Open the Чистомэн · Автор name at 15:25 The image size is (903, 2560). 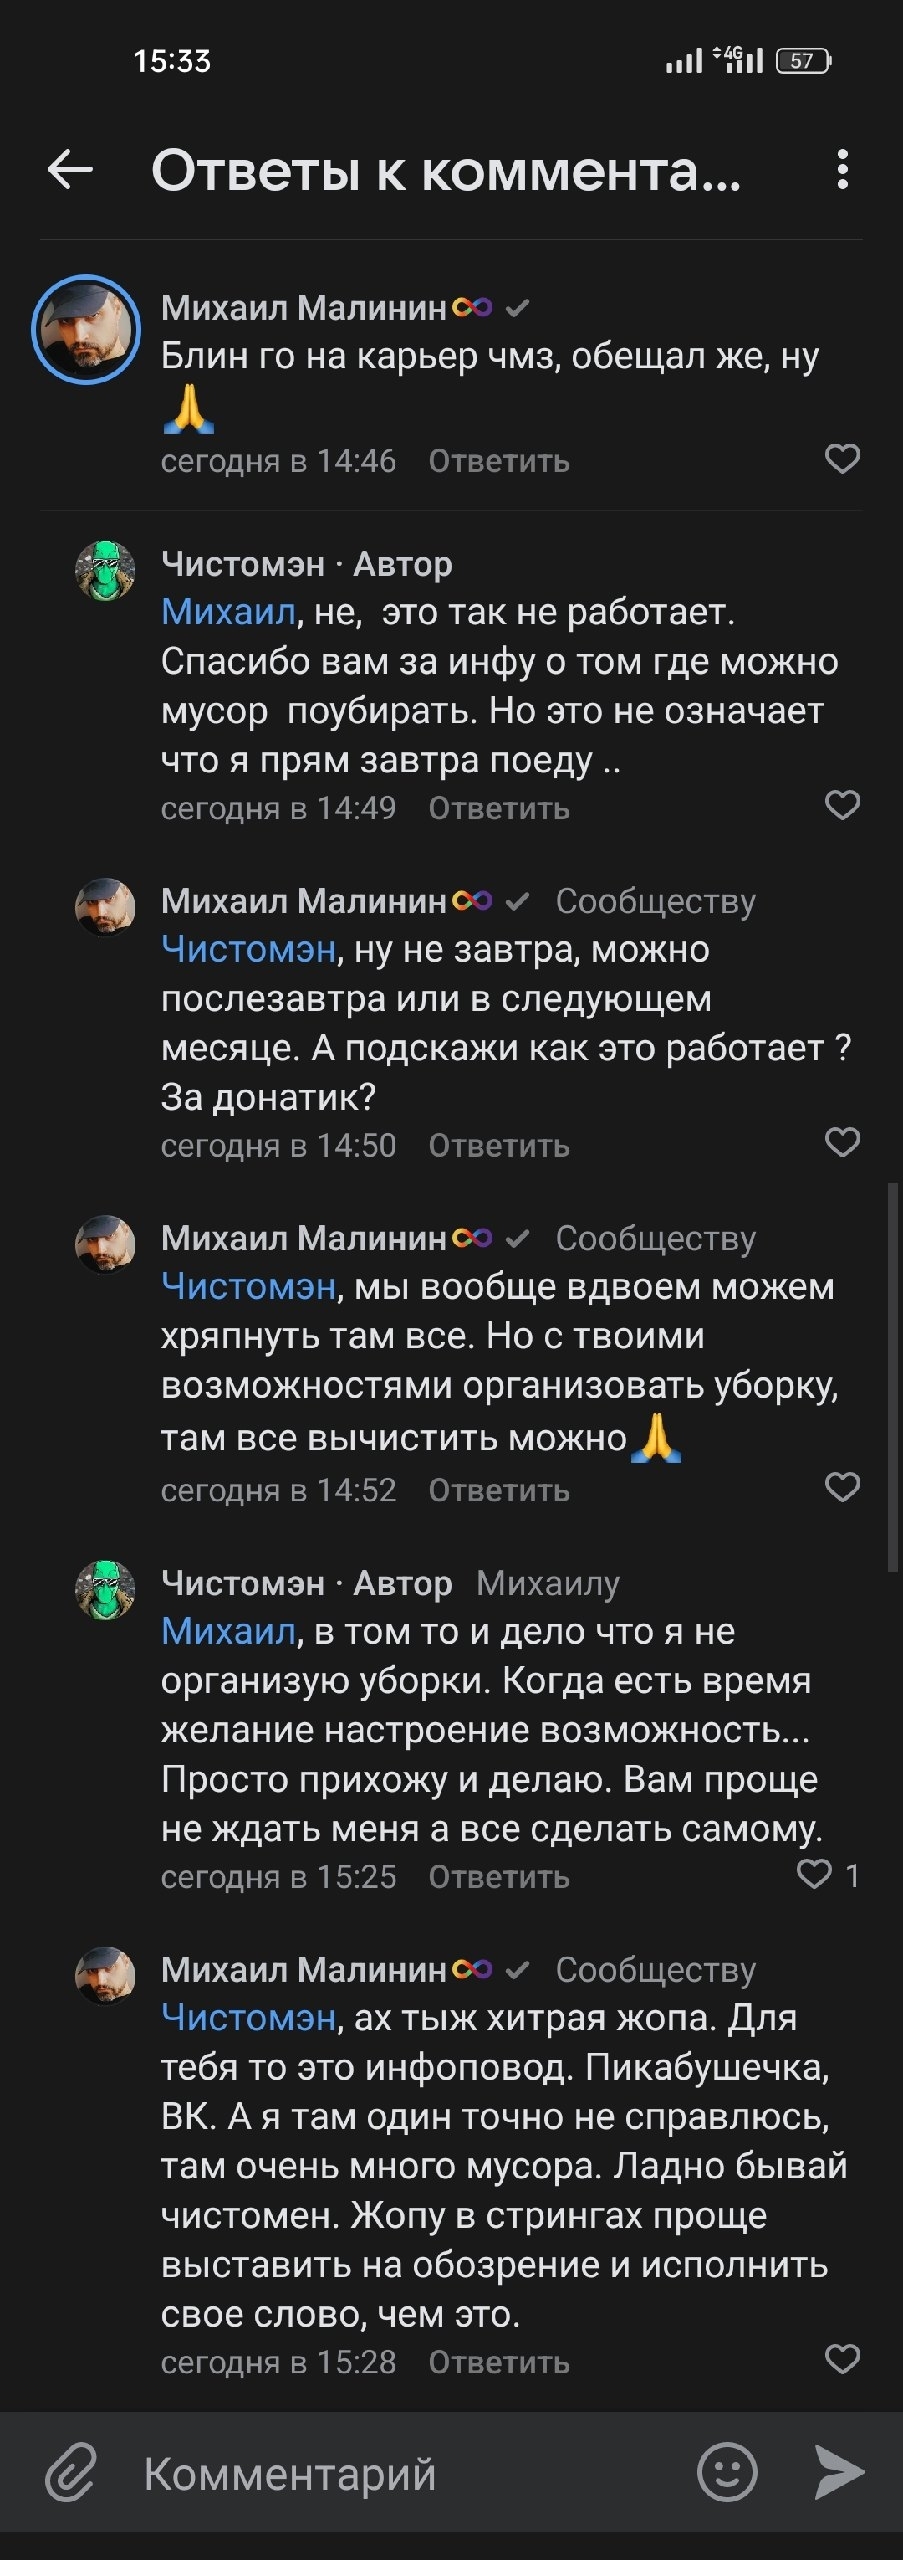coord(306,1584)
